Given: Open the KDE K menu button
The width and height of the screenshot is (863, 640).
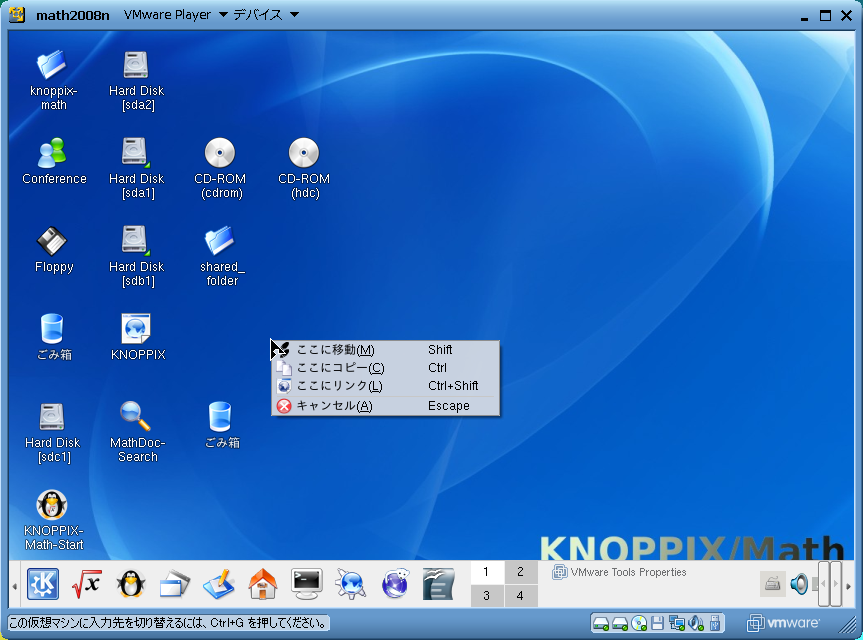Looking at the screenshot, I should click(42, 583).
